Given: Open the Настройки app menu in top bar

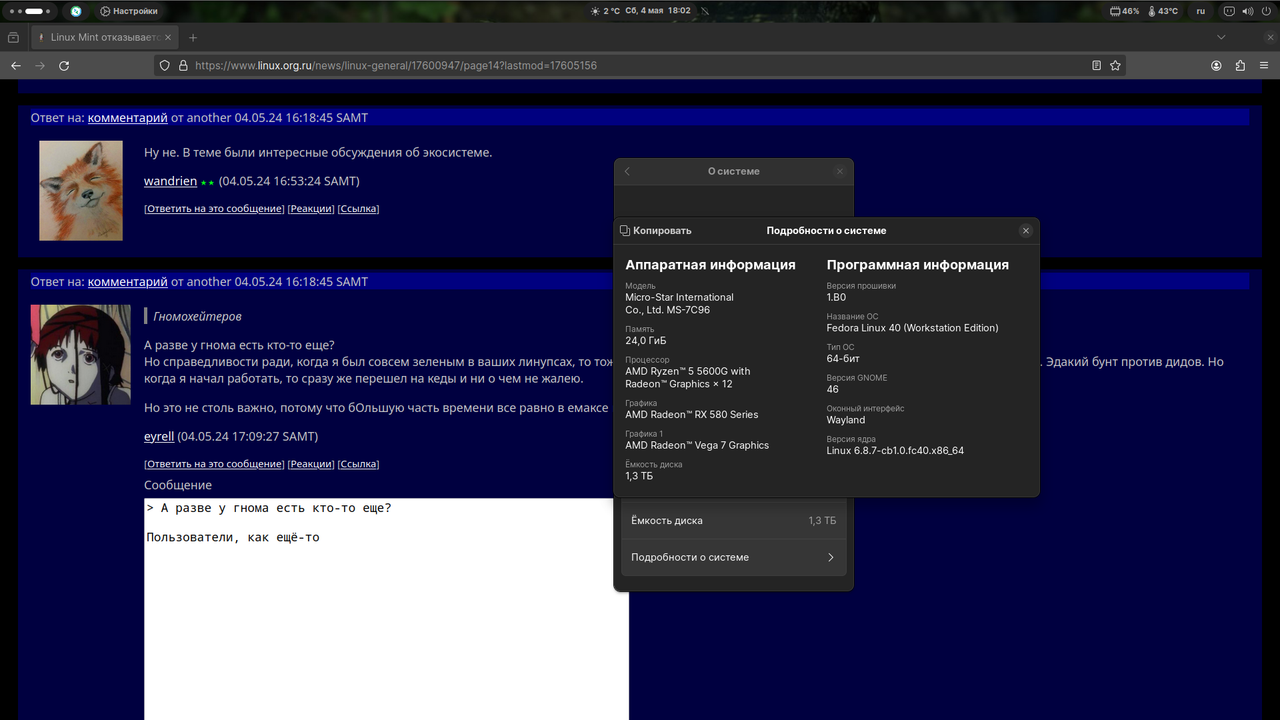Looking at the screenshot, I should [x=129, y=11].
